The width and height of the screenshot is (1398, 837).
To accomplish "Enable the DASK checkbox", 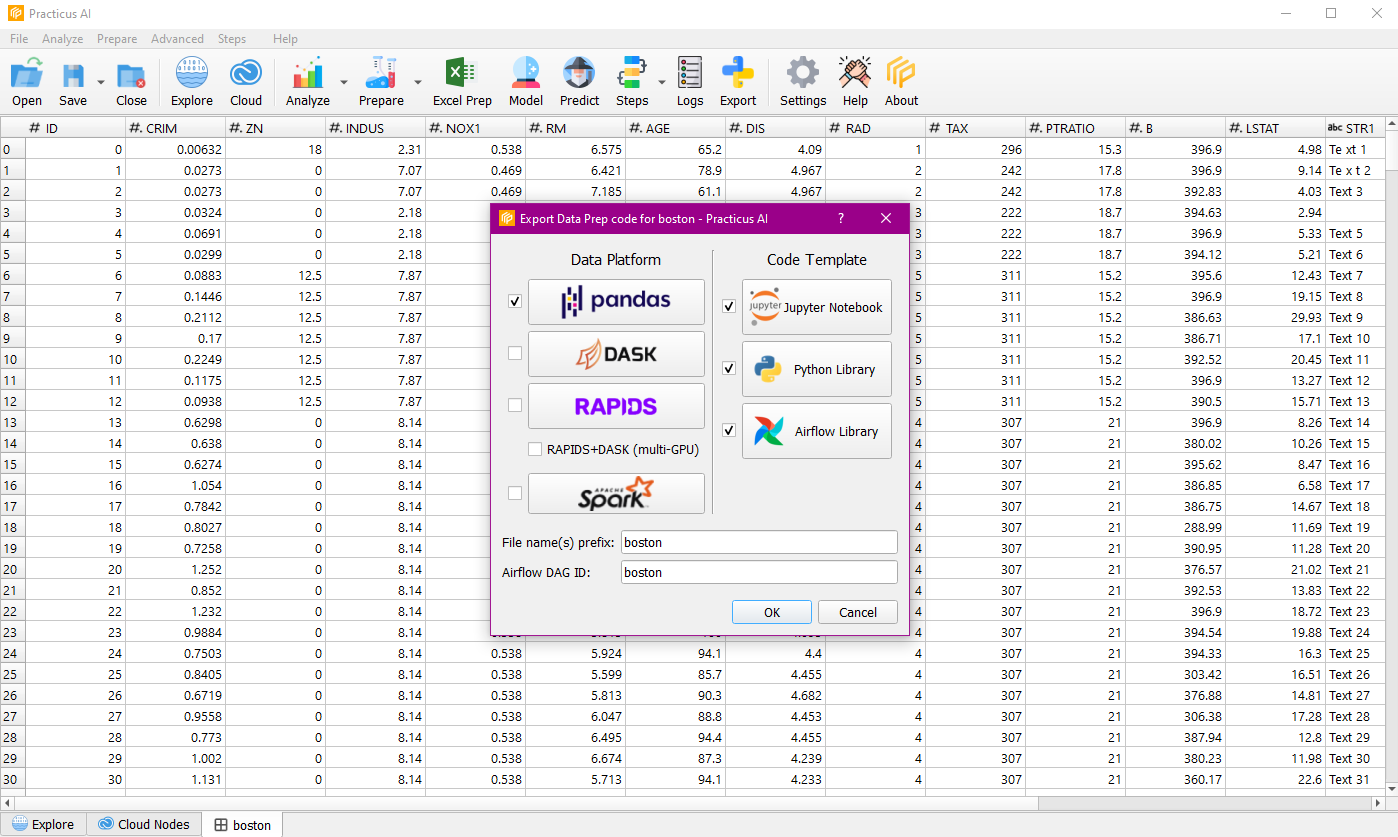I will 515,353.
